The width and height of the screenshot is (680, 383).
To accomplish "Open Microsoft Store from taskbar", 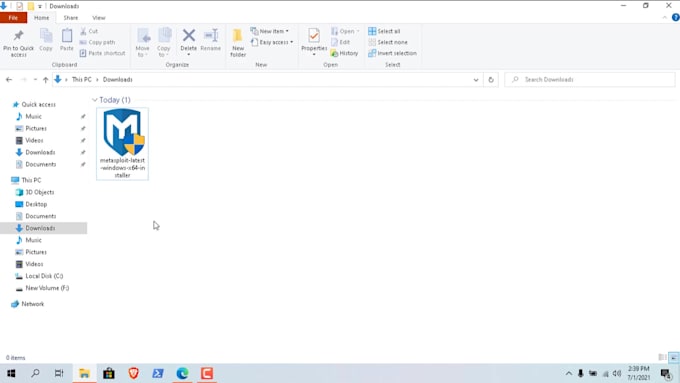I will tap(109, 373).
